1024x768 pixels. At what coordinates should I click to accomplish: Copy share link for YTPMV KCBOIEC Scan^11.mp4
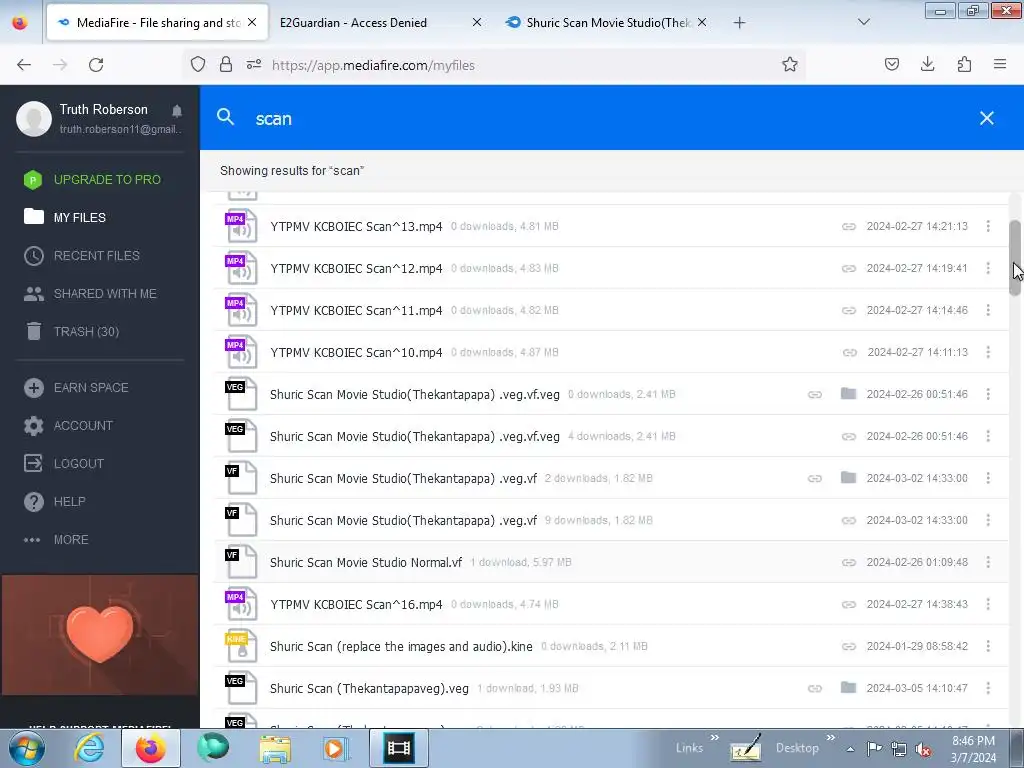pyautogui.click(x=849, y=310)
